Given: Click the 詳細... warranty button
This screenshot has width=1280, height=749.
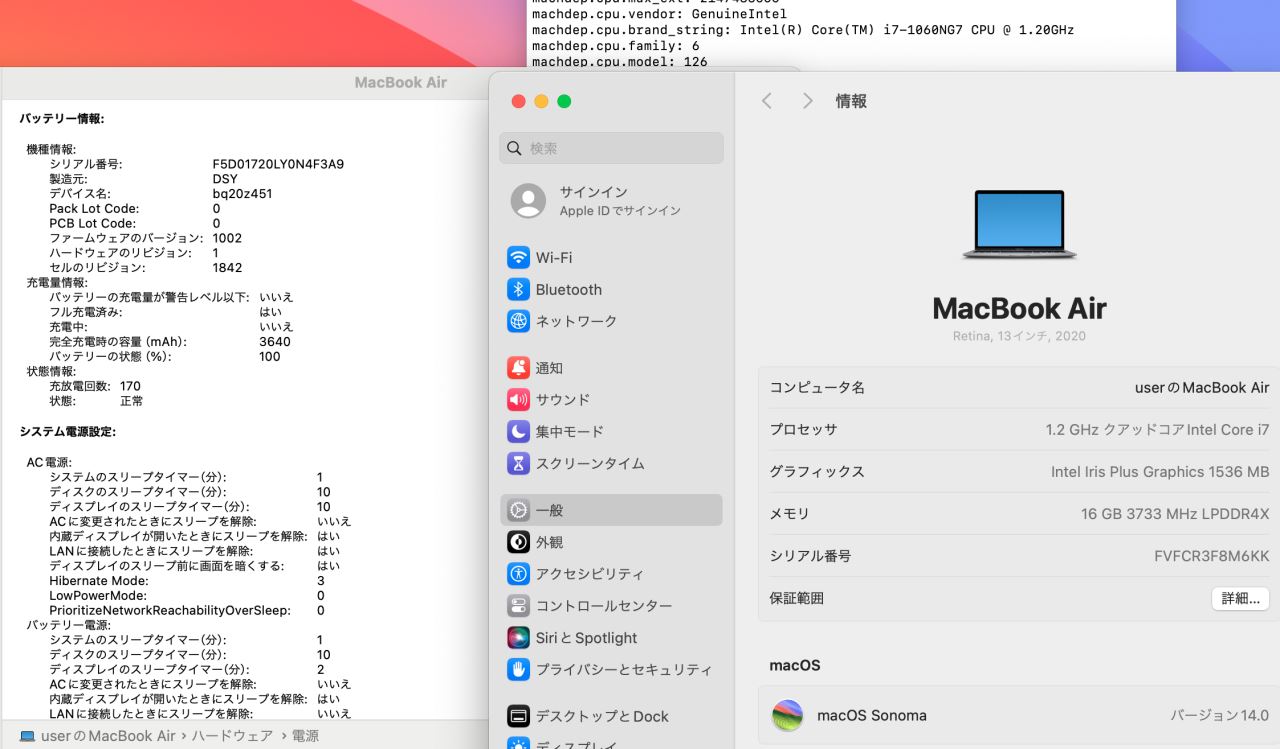Looking at the screenshot, I should point(1241,598).
